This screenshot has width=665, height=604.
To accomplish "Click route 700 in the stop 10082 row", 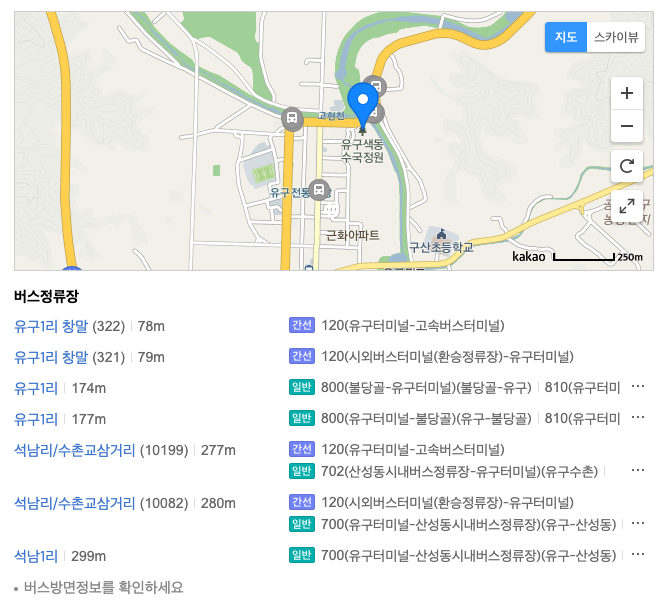I will coord(469,524).
